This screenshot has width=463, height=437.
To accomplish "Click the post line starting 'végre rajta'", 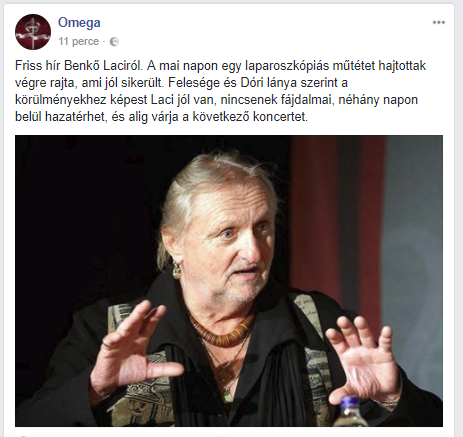I will click(x=181, y=83).
